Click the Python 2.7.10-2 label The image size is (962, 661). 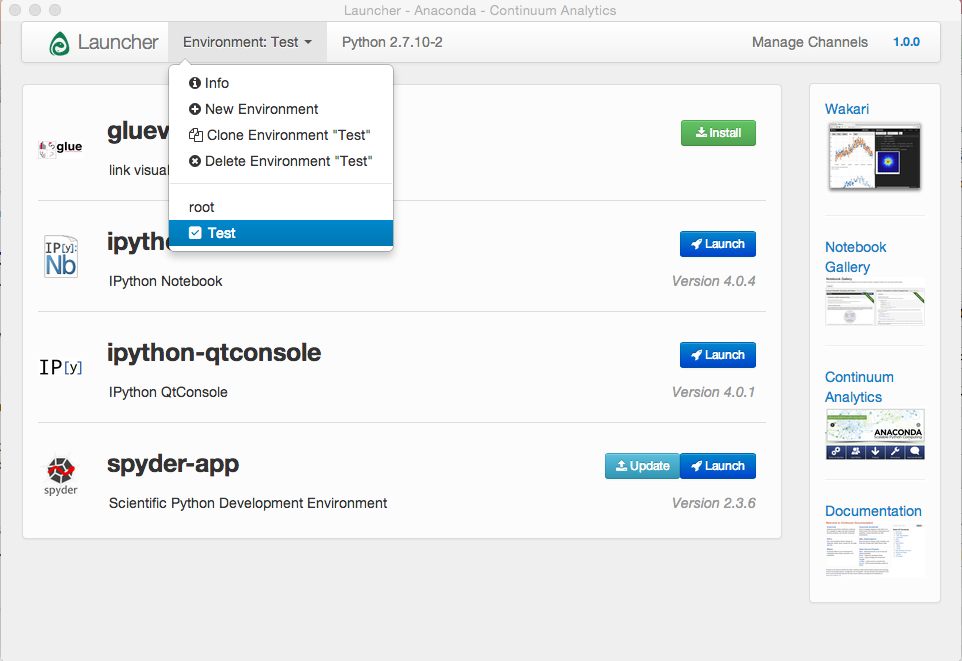392,42
